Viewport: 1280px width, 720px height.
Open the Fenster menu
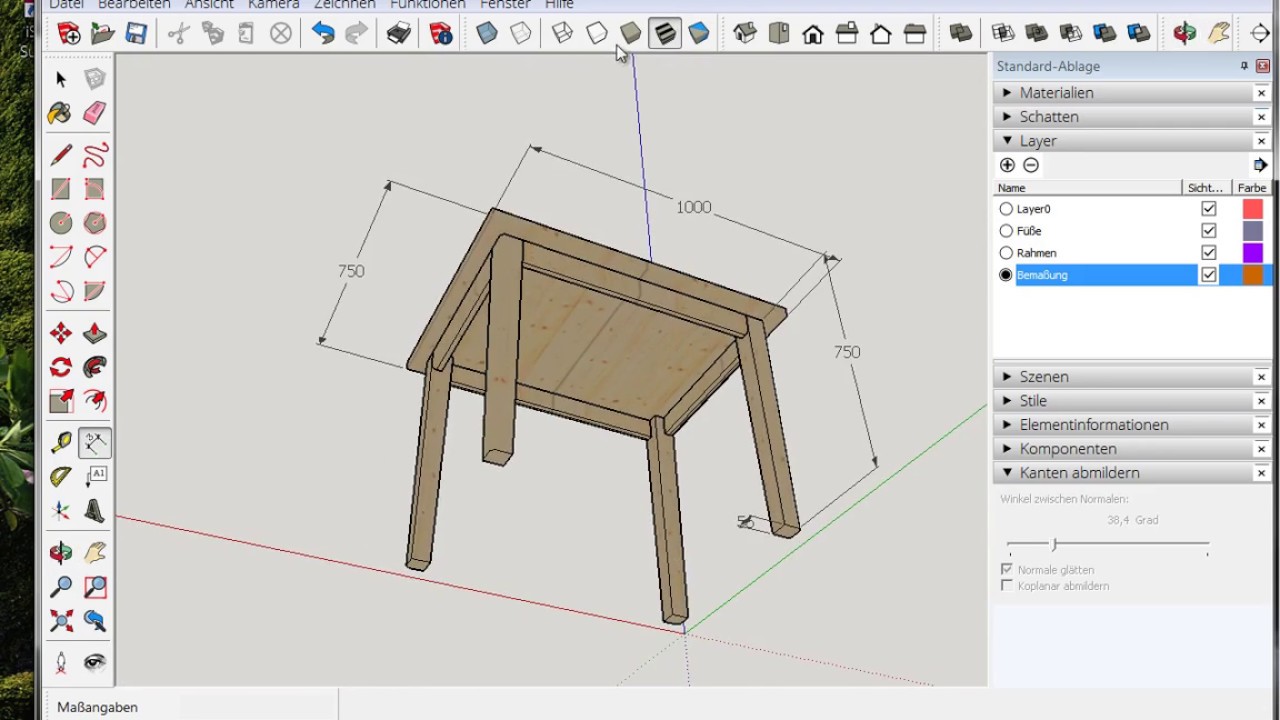click(x=505, y=5)
